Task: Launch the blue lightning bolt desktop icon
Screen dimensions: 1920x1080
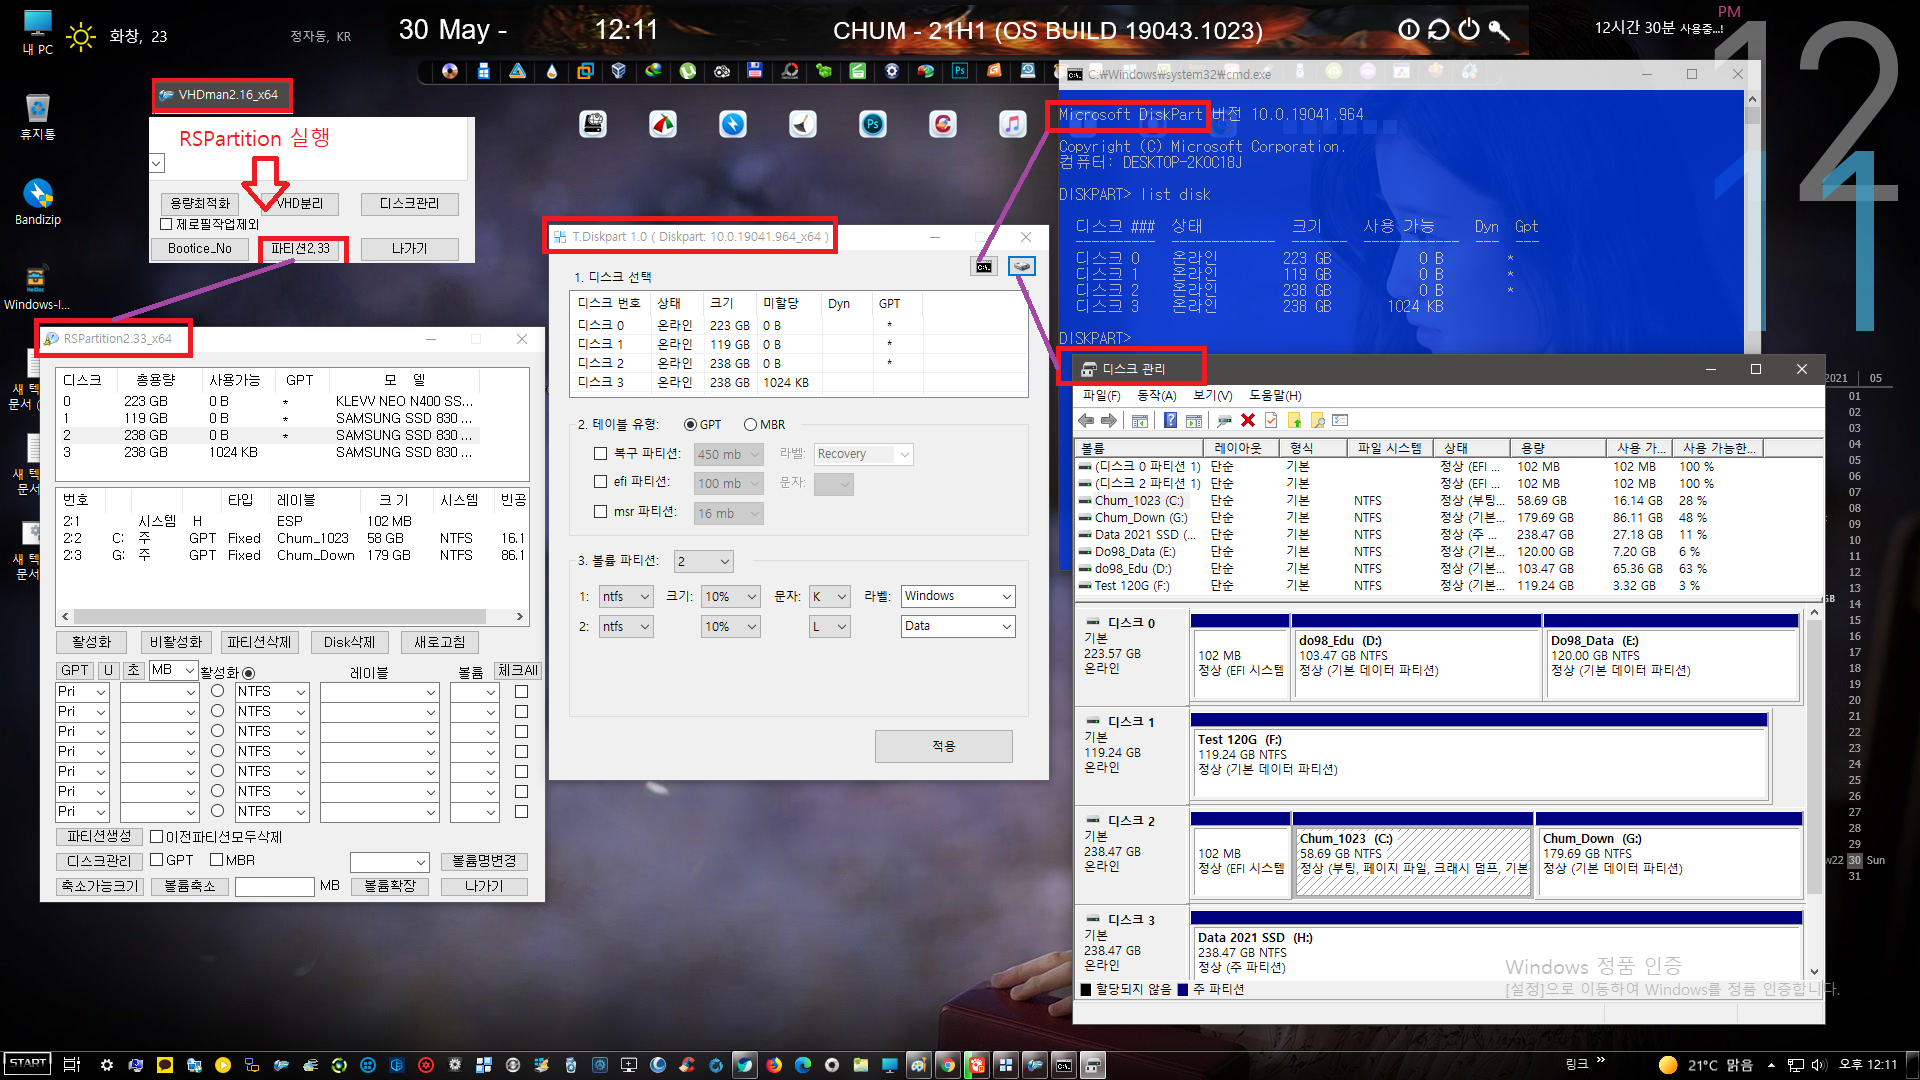Action: click(x=733, y=124)
